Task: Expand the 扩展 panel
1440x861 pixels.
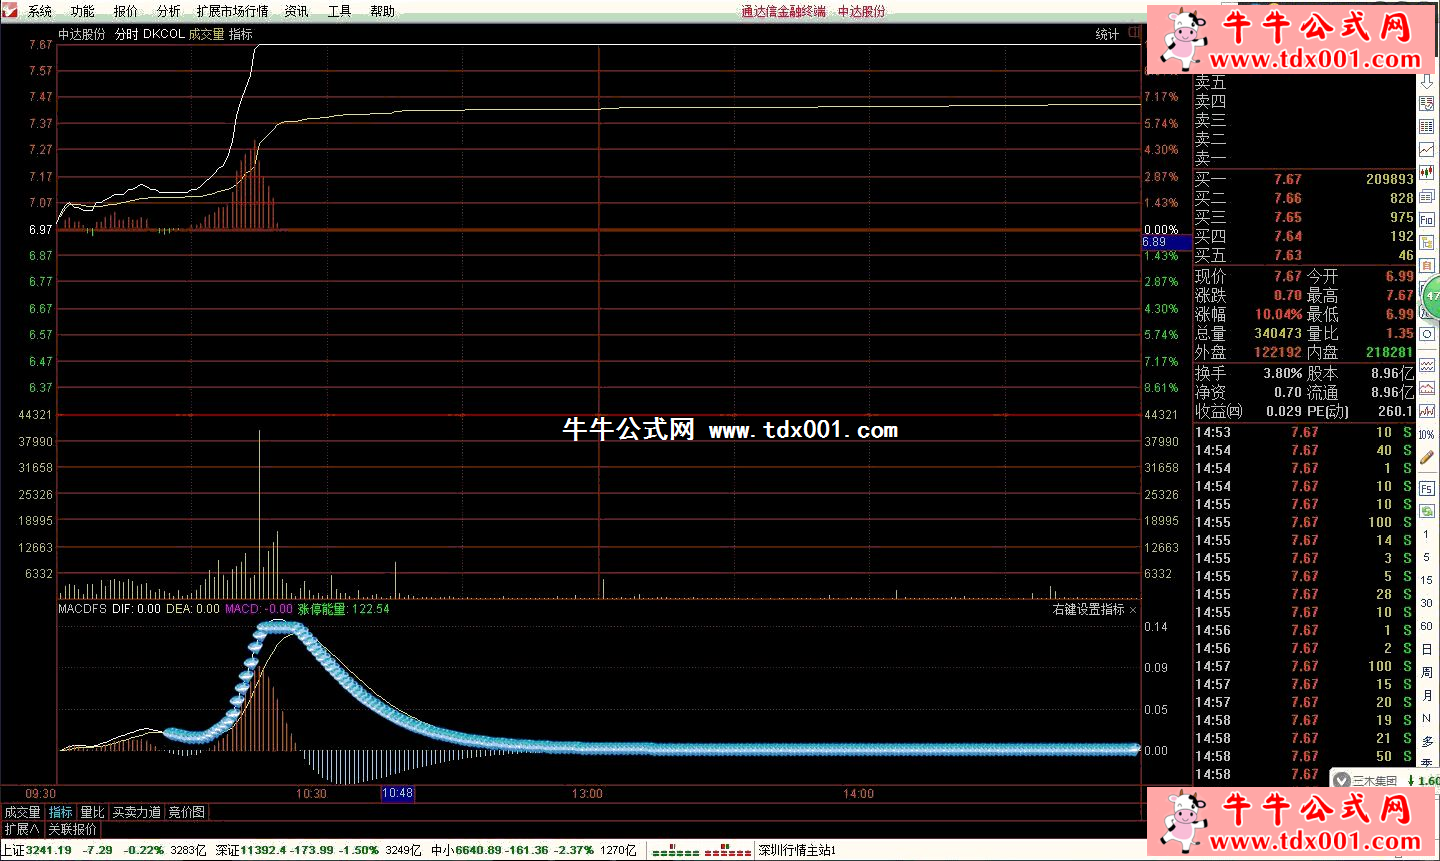Action: (x=21, y=829)
